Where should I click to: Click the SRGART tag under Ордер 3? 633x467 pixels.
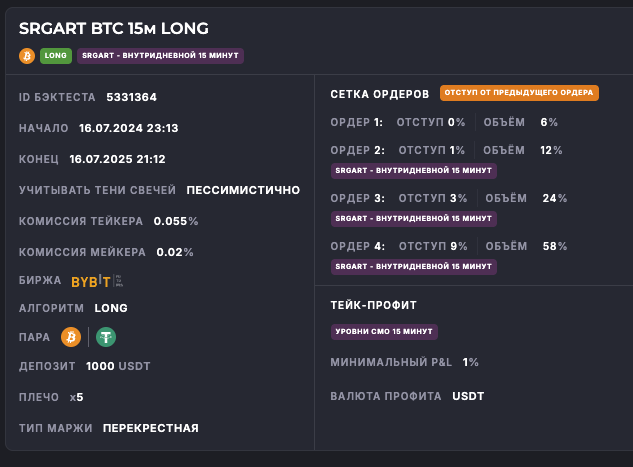point(413,218)
